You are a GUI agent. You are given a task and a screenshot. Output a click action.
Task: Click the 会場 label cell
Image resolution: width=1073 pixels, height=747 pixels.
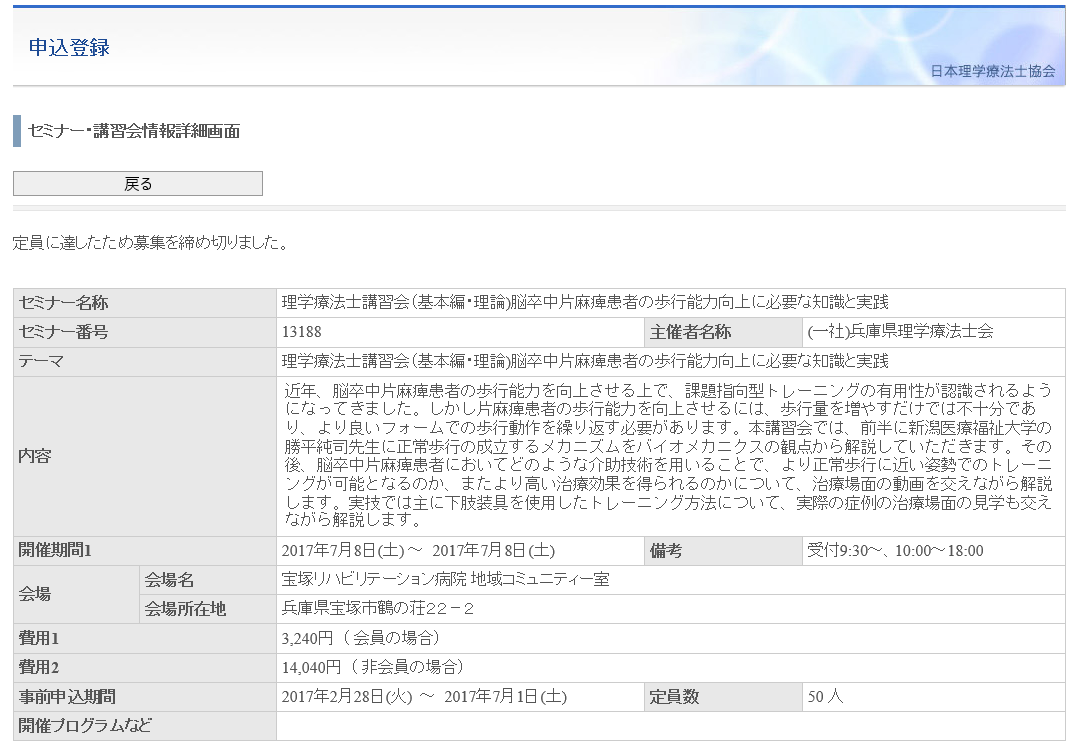(76, 594)
